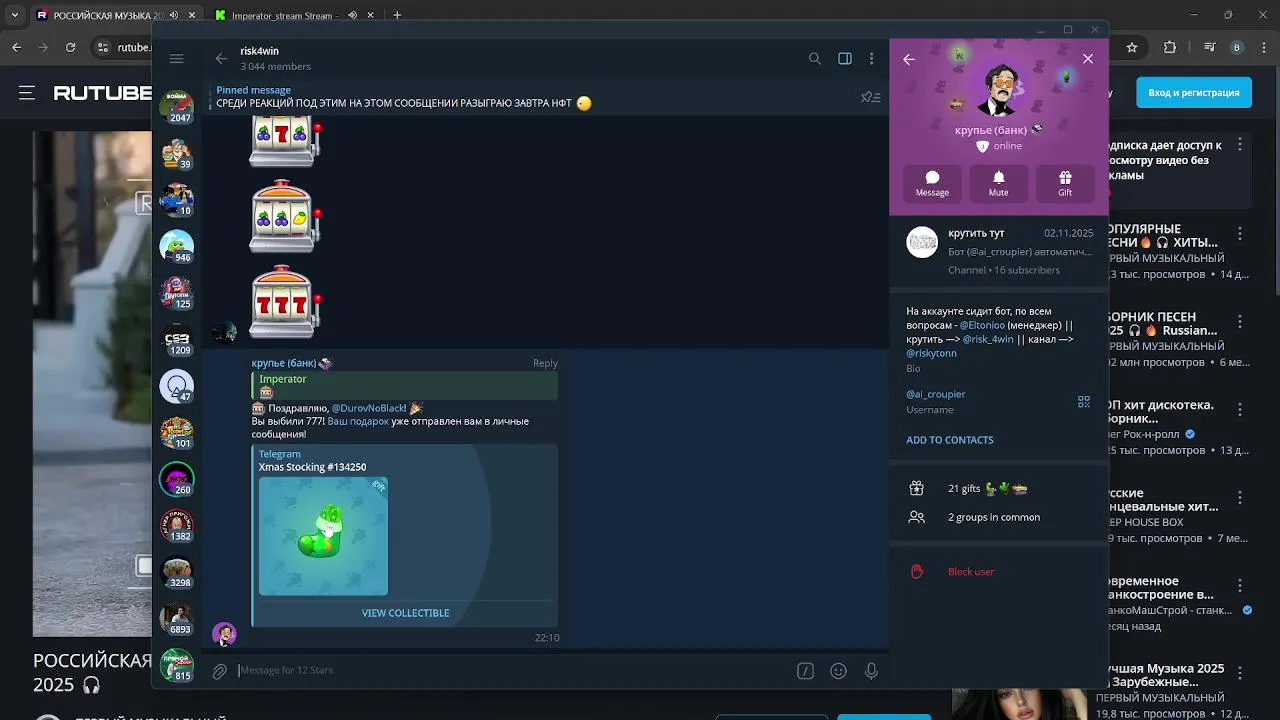The width and height of the screenshot is (1280, 720).
Task: Expand the browser tab search dropdown
Action: coord(14,15)
